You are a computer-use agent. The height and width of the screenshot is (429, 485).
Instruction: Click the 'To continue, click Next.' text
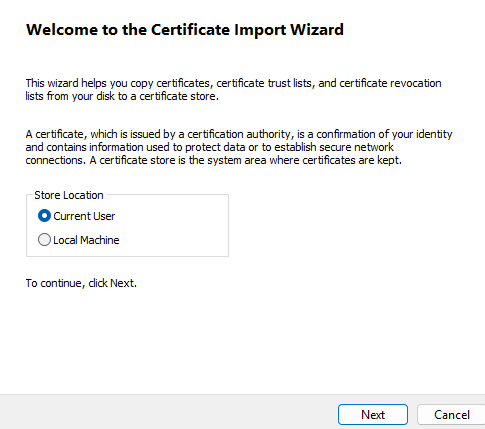coord(81,283)
